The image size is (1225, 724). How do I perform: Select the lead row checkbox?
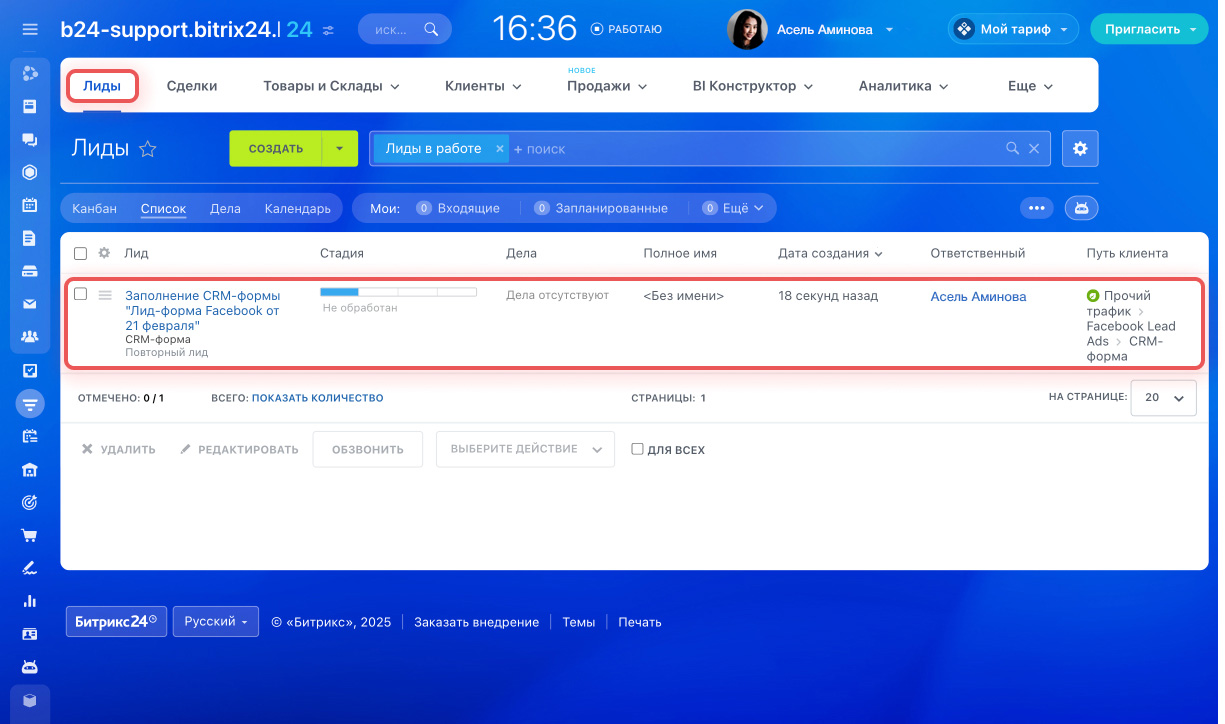(x=81, y=294)
